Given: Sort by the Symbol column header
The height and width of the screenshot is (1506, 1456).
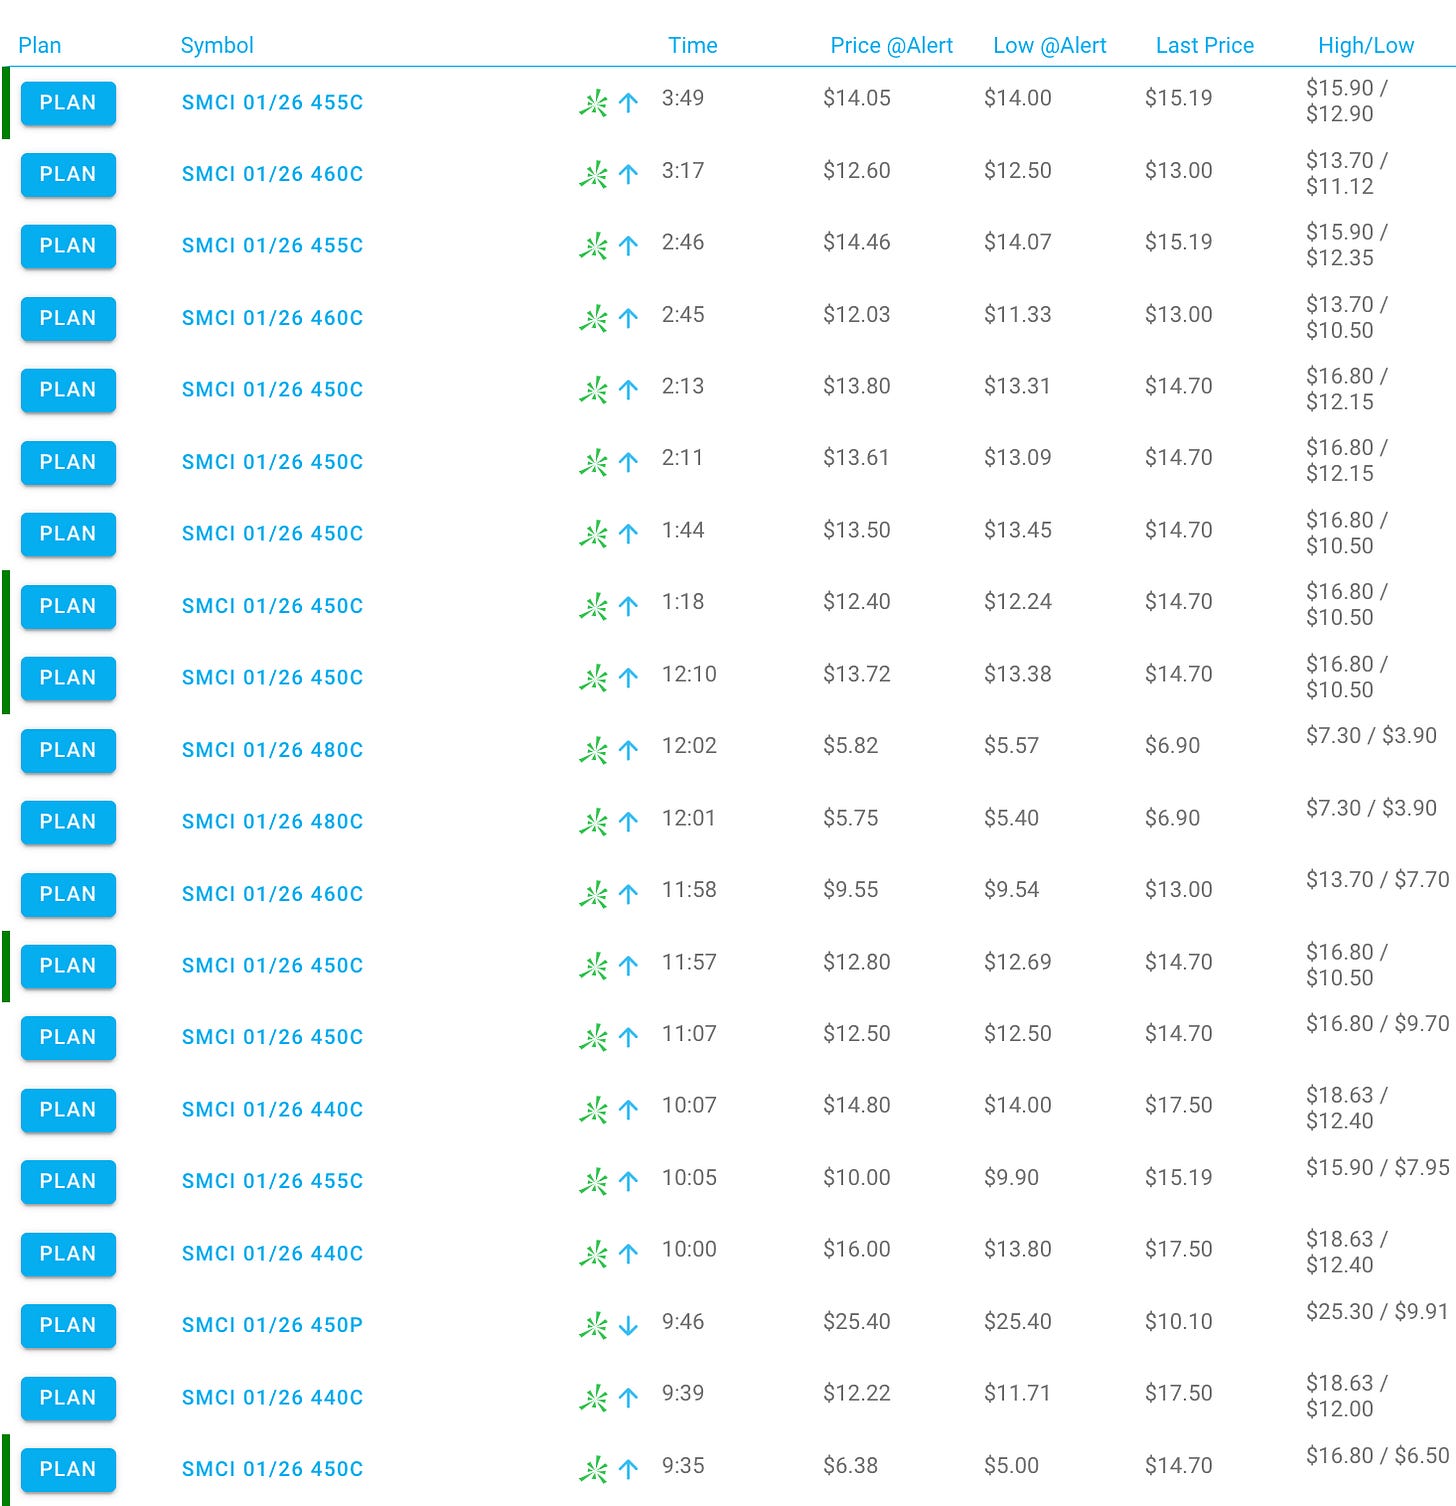Looking at the screenshot, I should [217, 45].
